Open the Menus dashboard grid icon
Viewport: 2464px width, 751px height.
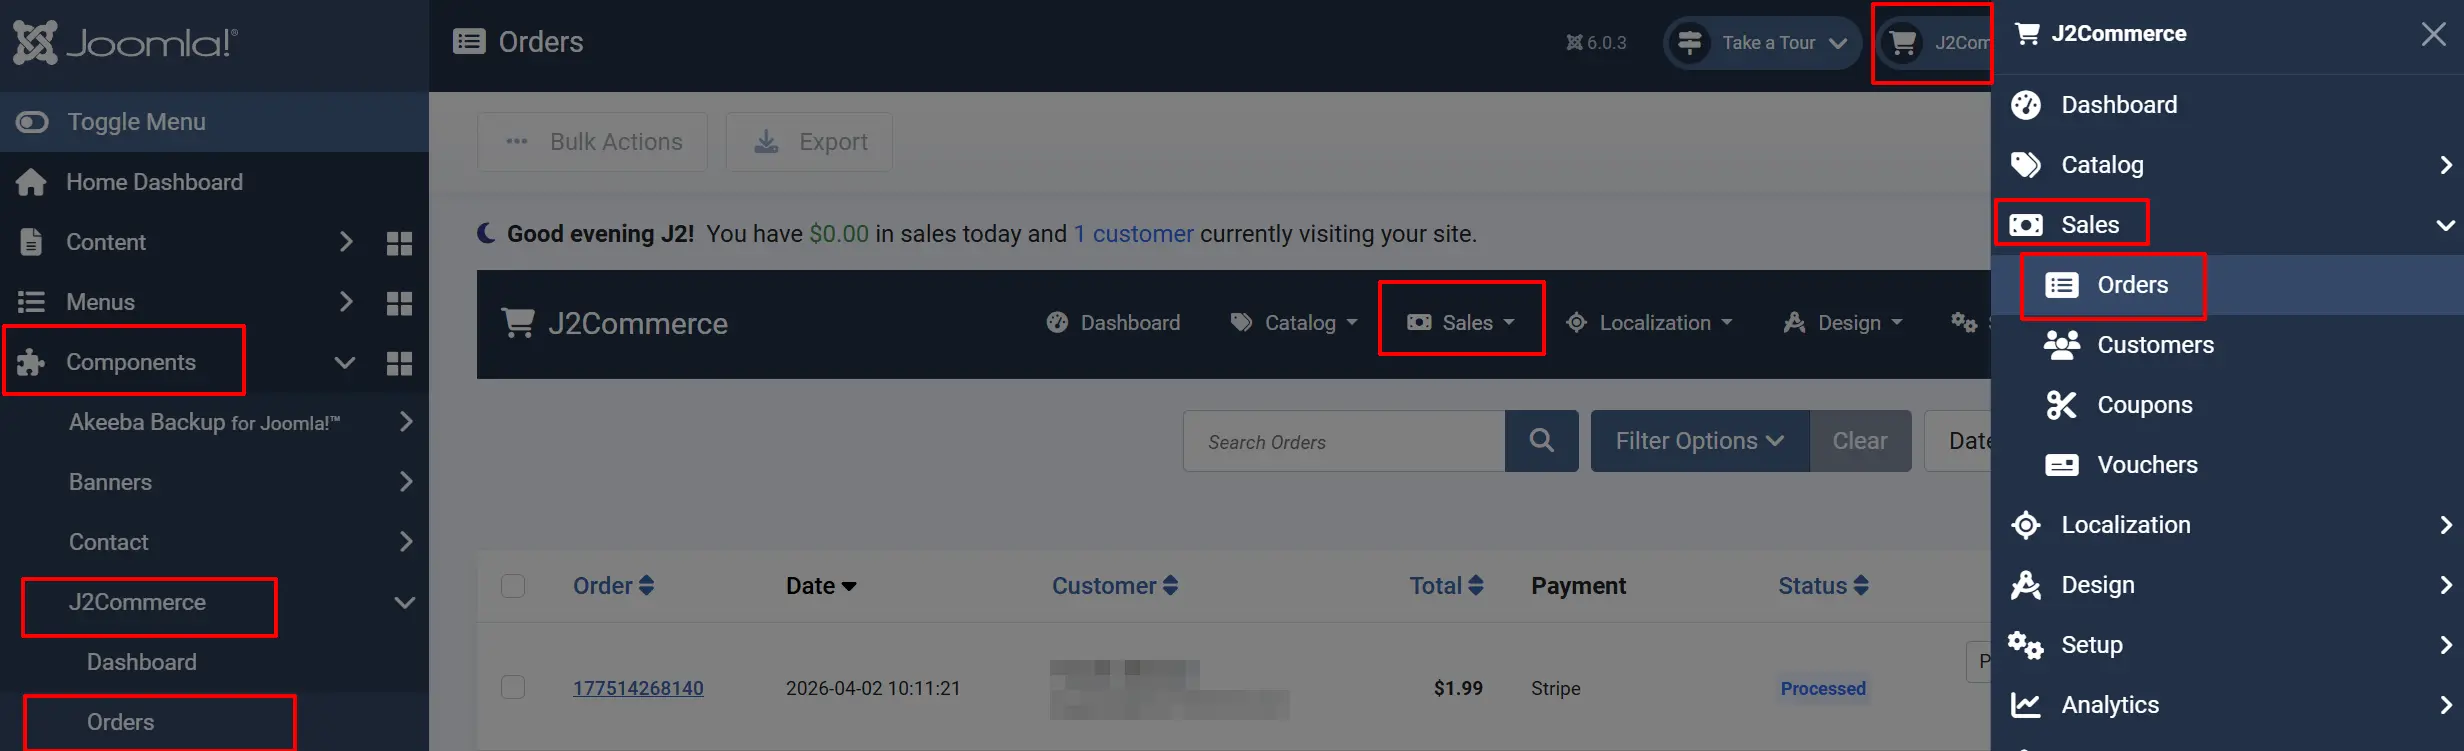[x=399, y=303]
